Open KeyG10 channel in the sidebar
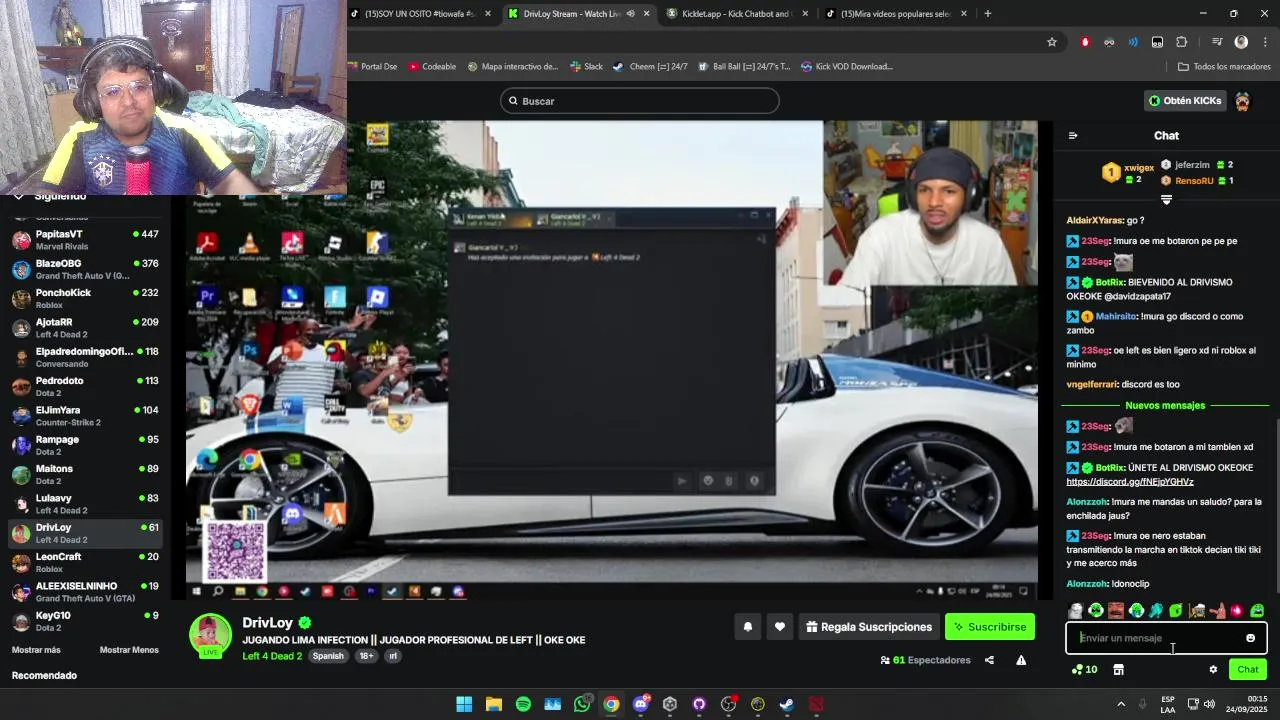This screenshot has width=1280, height=720. (x=85, y=621)
